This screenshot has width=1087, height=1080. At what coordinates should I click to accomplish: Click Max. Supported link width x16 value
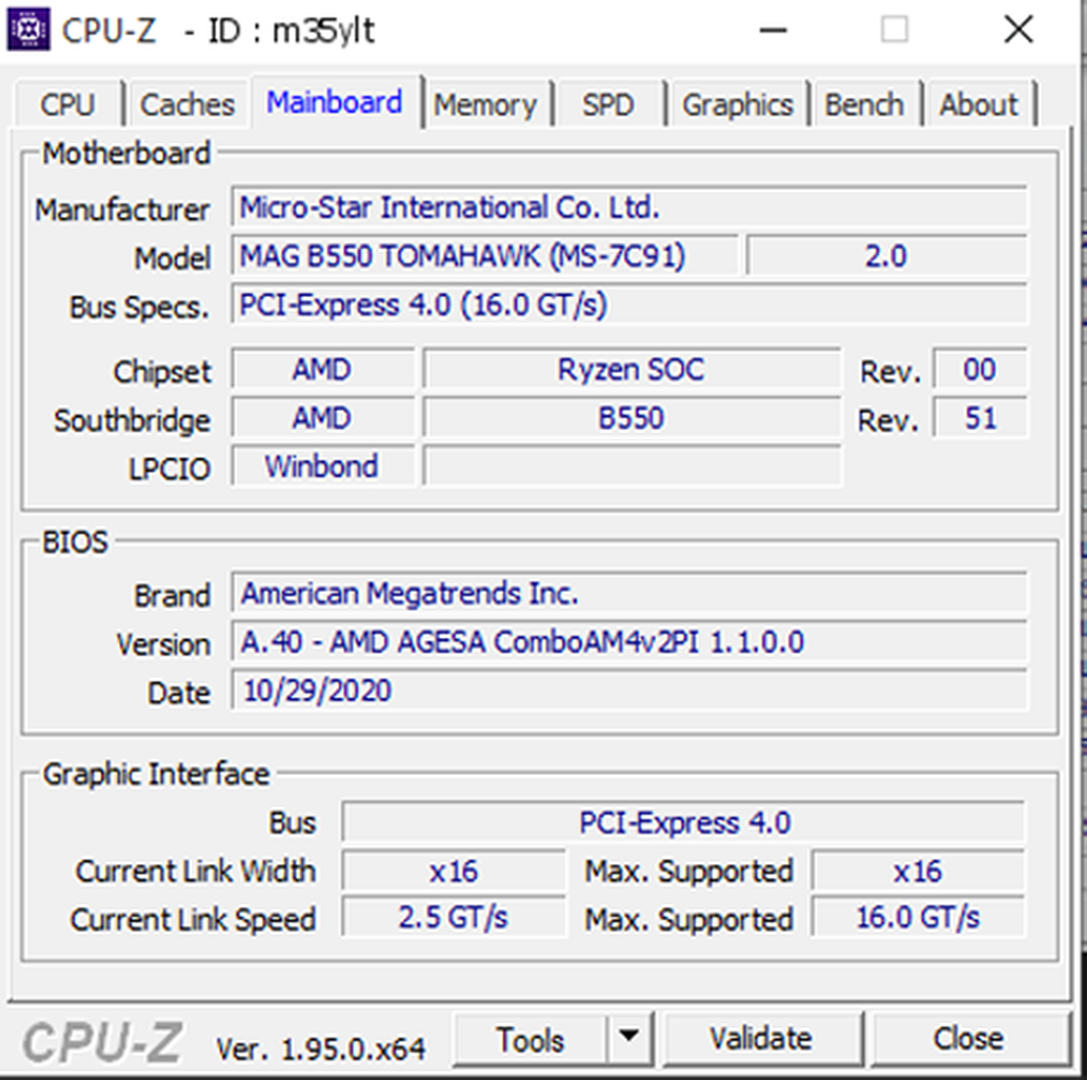click(x=918, y=871)
